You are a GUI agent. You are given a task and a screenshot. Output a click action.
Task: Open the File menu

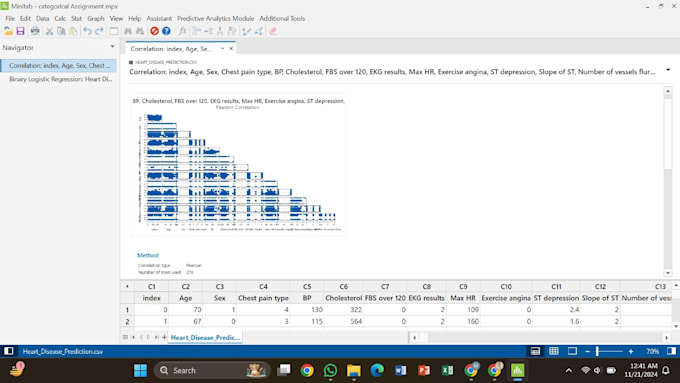coord(10,18)
